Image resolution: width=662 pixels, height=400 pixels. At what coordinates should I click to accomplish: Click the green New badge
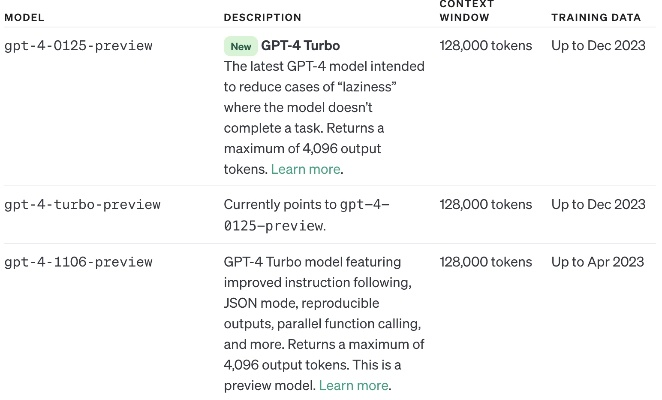click(240, 46)
